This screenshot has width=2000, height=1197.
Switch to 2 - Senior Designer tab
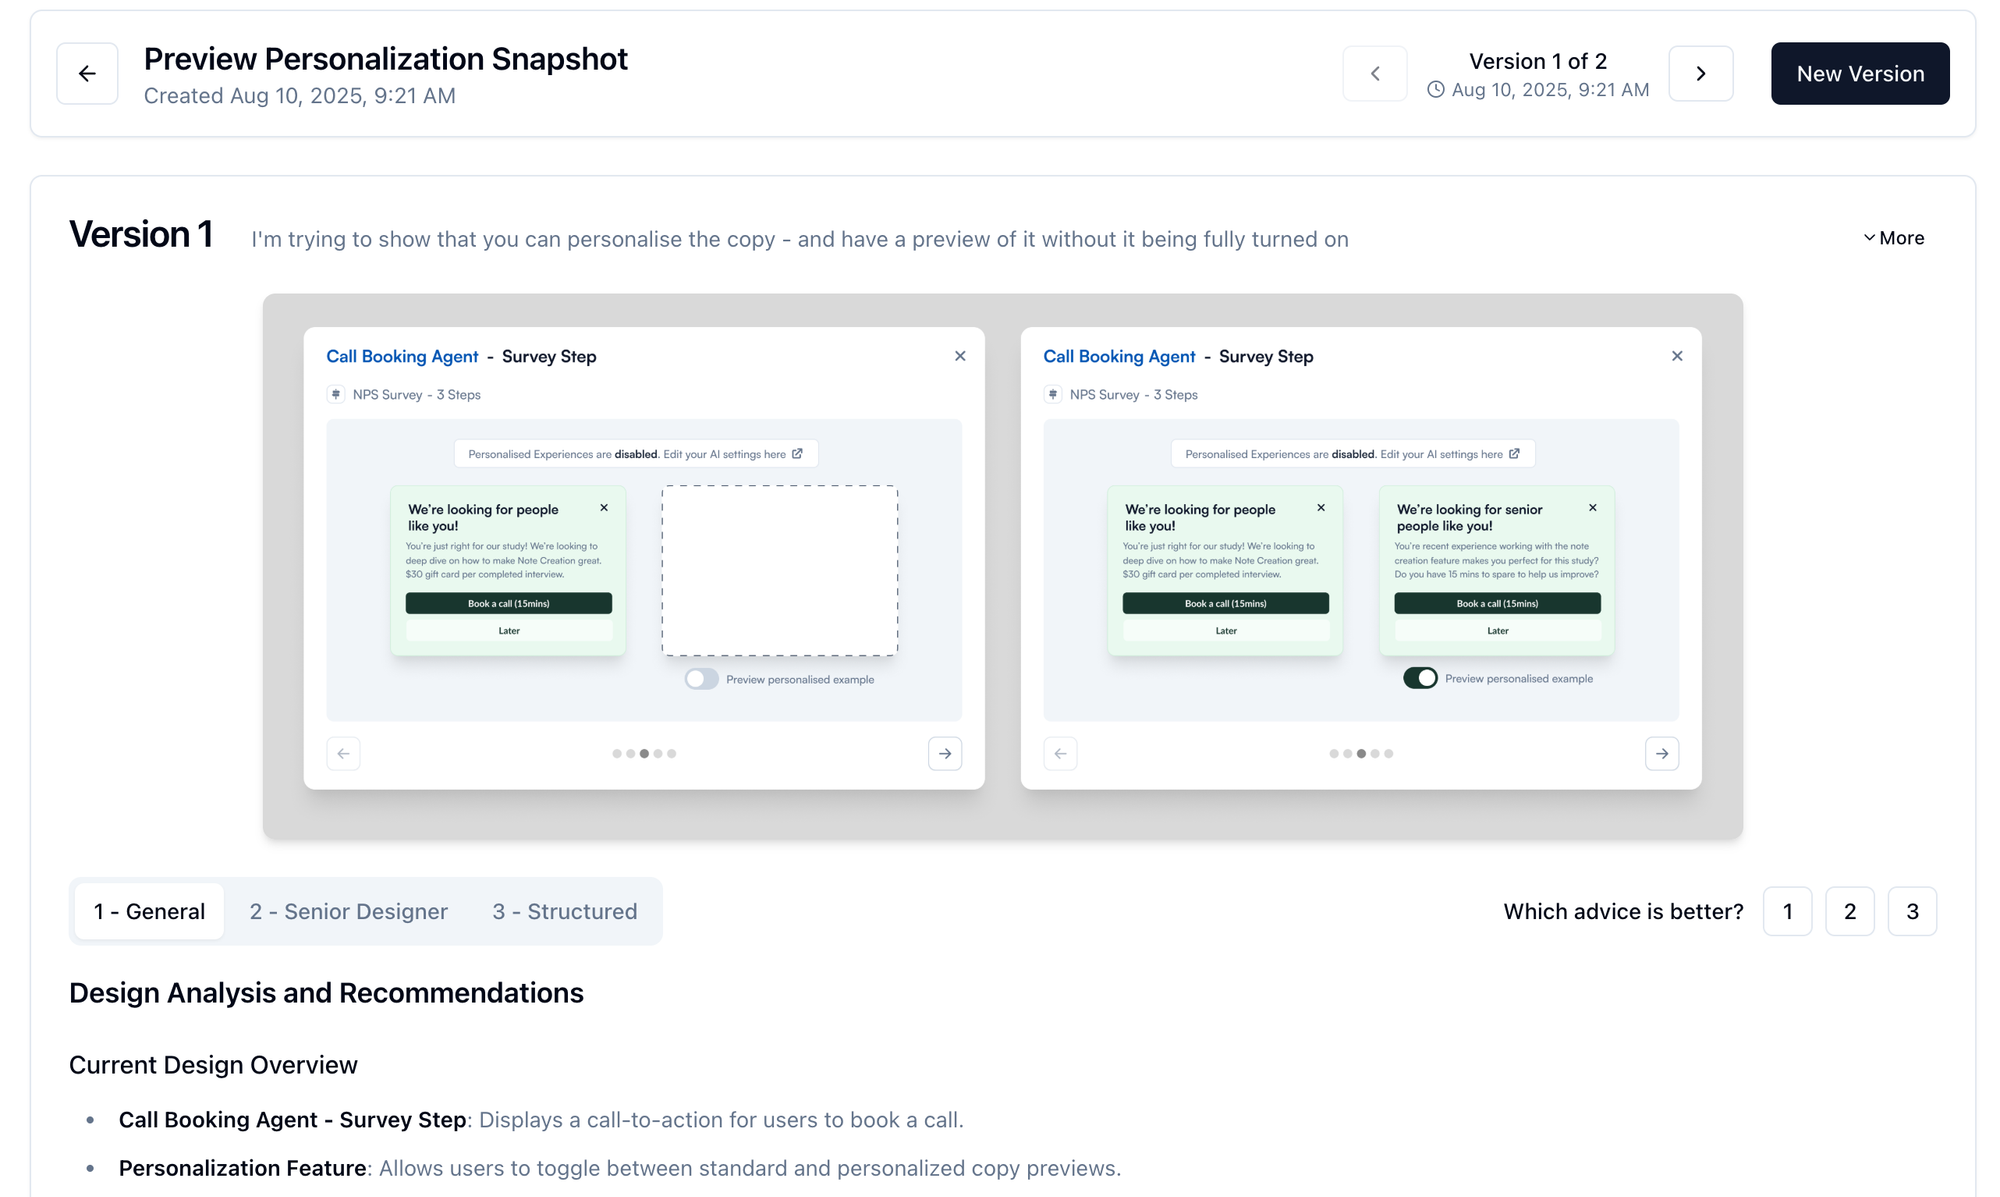click(348, 911)
